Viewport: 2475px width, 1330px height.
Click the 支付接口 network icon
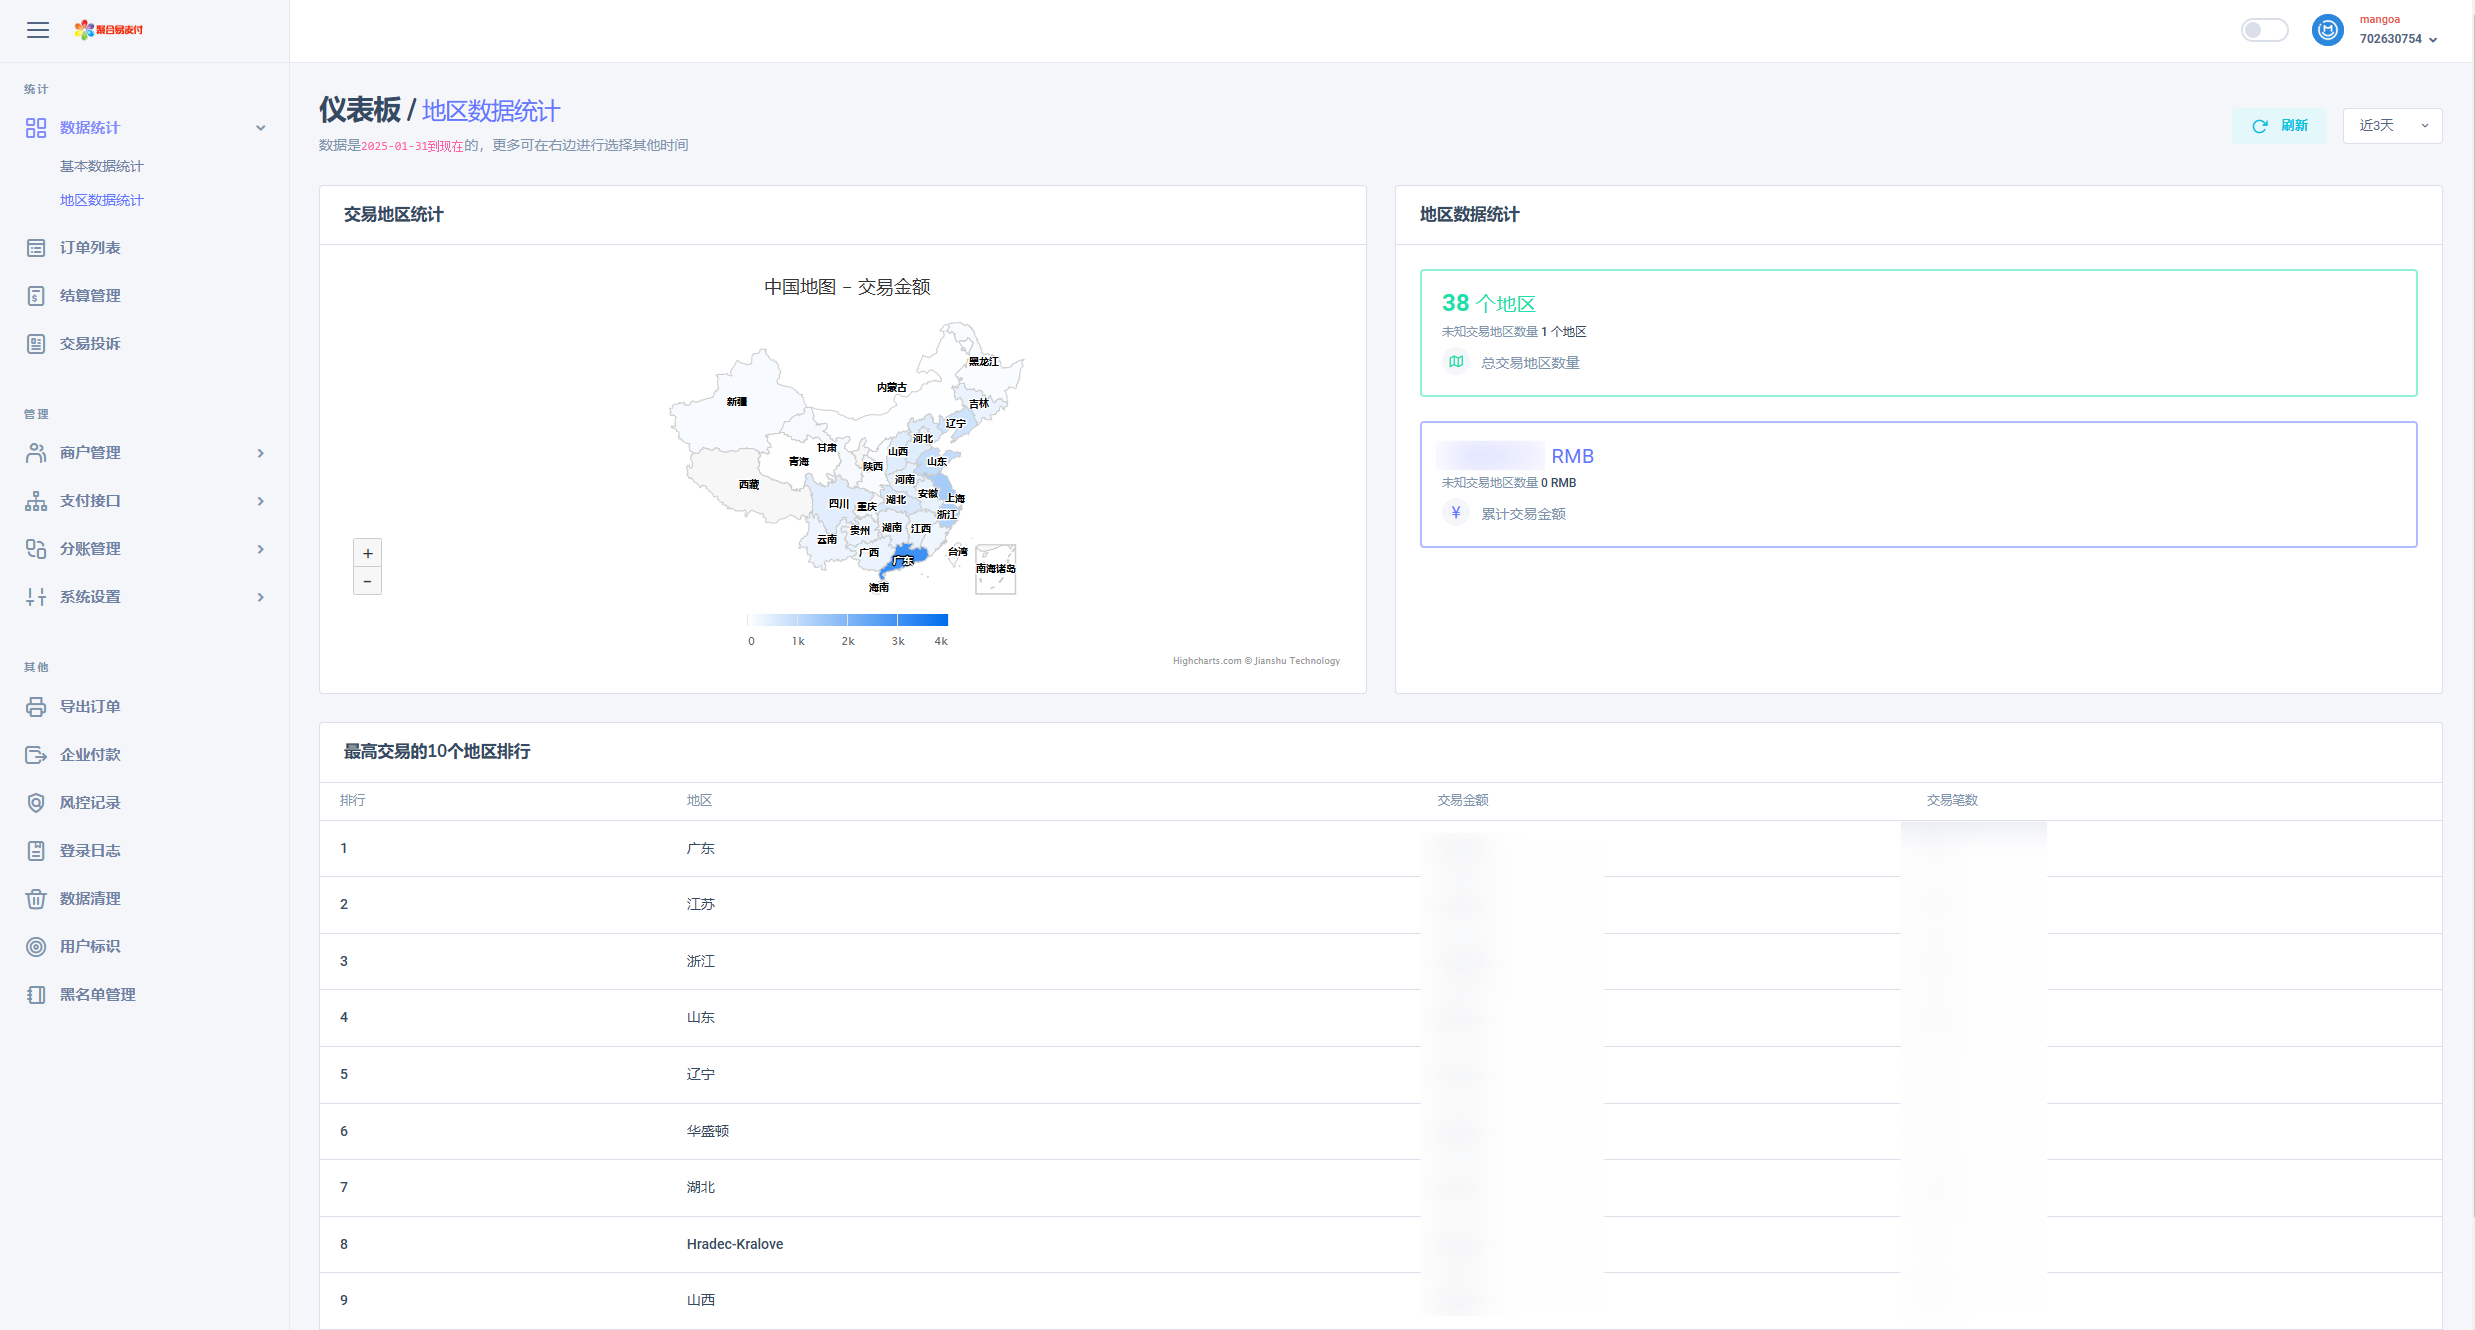pyautogui.click(x=36, y=501)
